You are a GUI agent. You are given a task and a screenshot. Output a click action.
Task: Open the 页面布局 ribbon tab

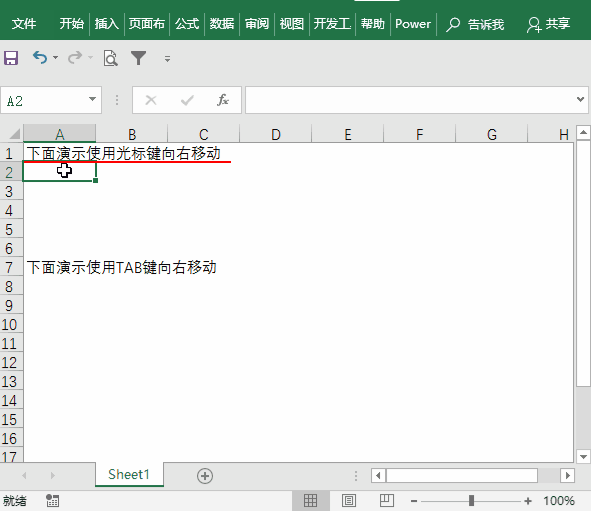147,24
